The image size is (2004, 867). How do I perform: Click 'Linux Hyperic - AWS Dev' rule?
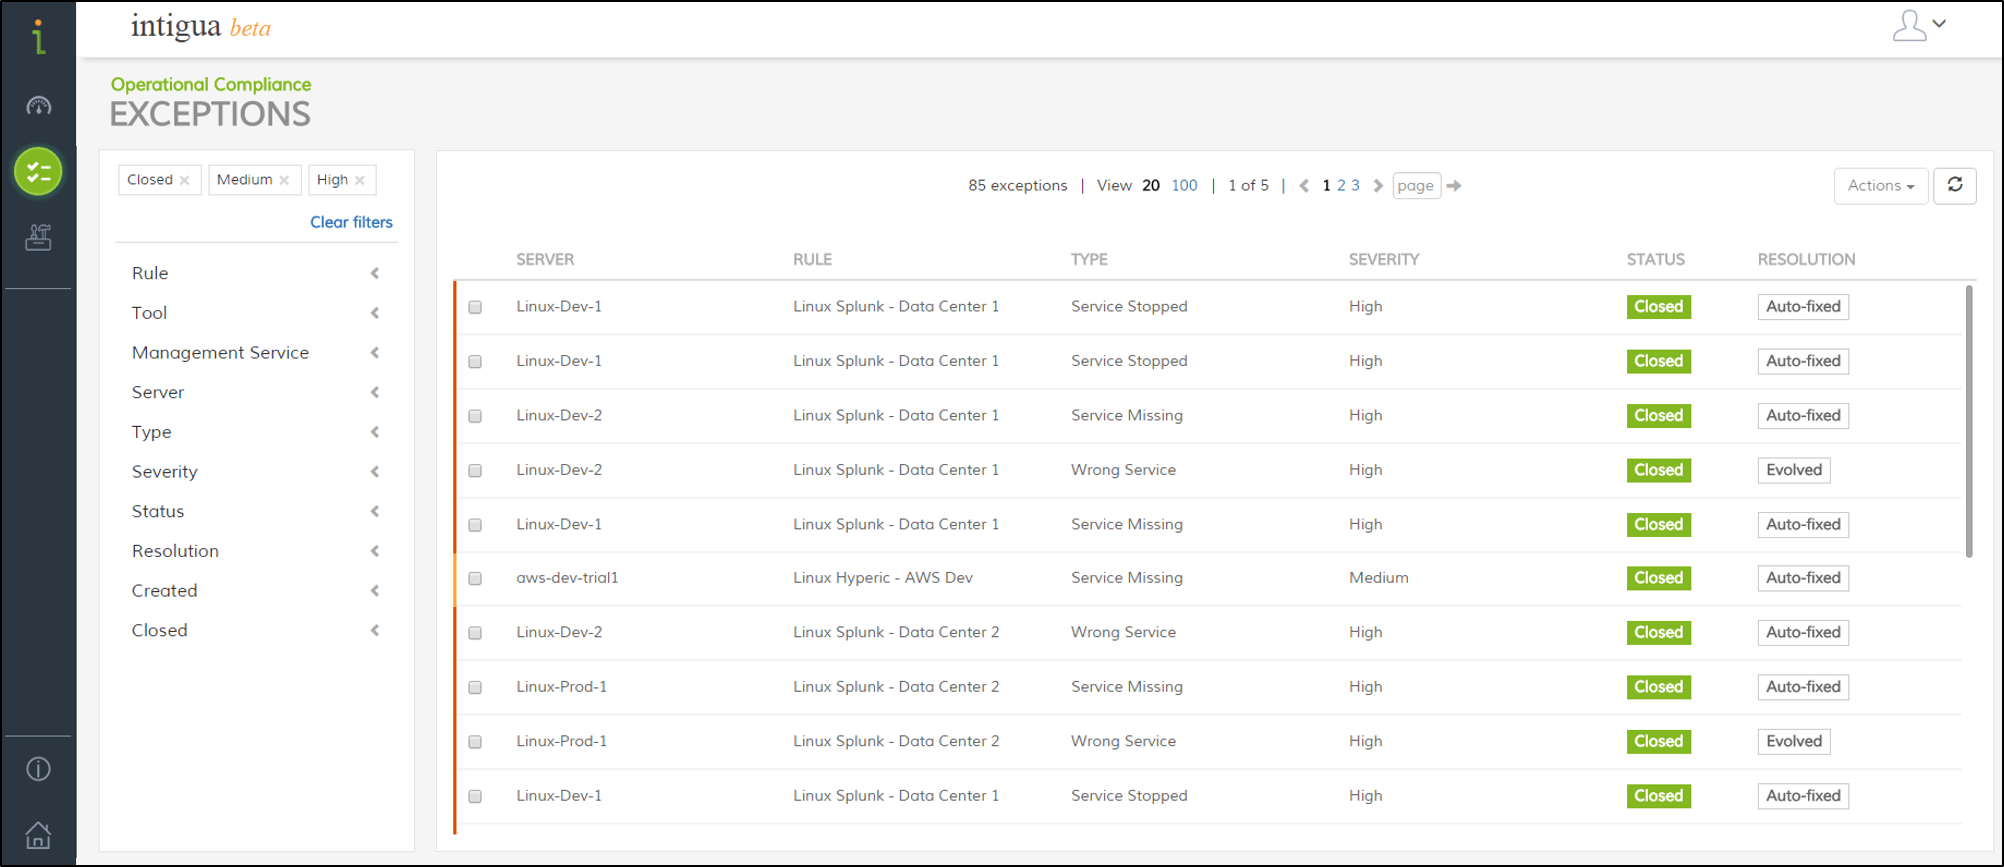click(883, 578)
